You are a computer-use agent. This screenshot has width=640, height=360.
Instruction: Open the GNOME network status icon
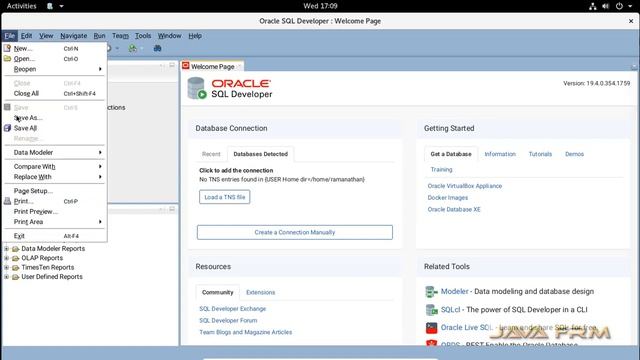coord(592,6)
